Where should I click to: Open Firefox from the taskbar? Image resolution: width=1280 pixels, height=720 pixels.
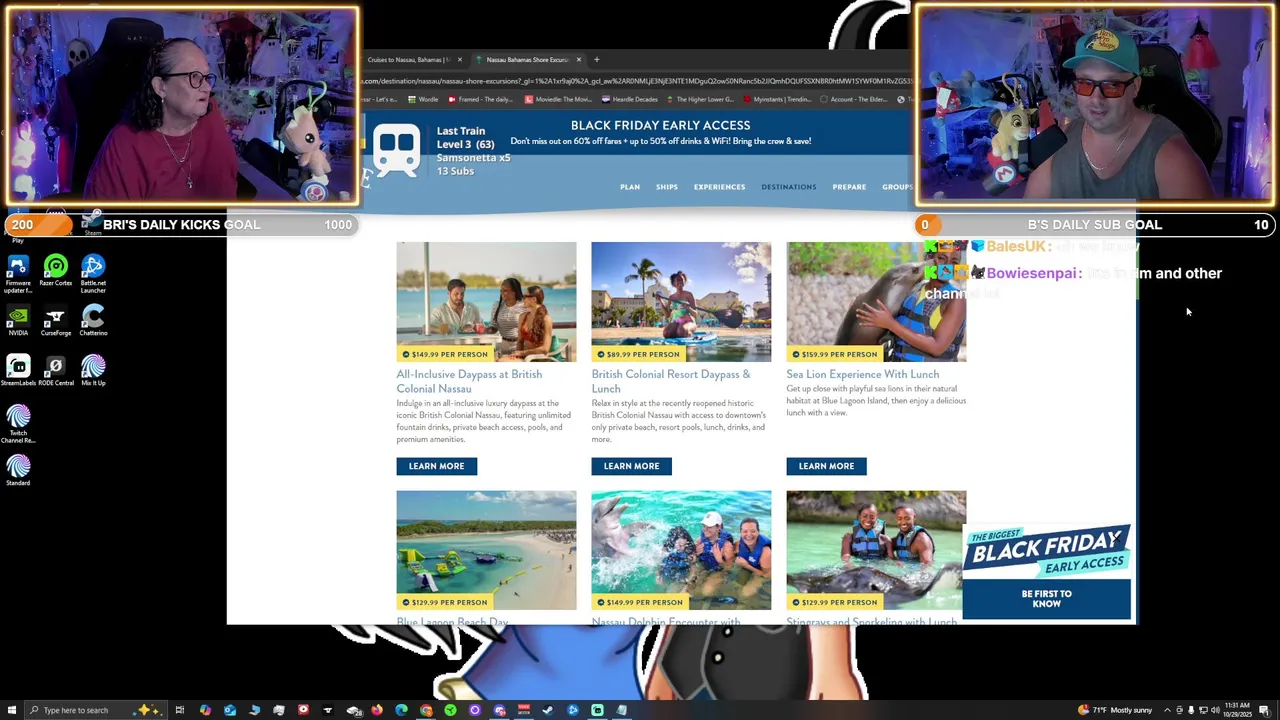(377, 710)
